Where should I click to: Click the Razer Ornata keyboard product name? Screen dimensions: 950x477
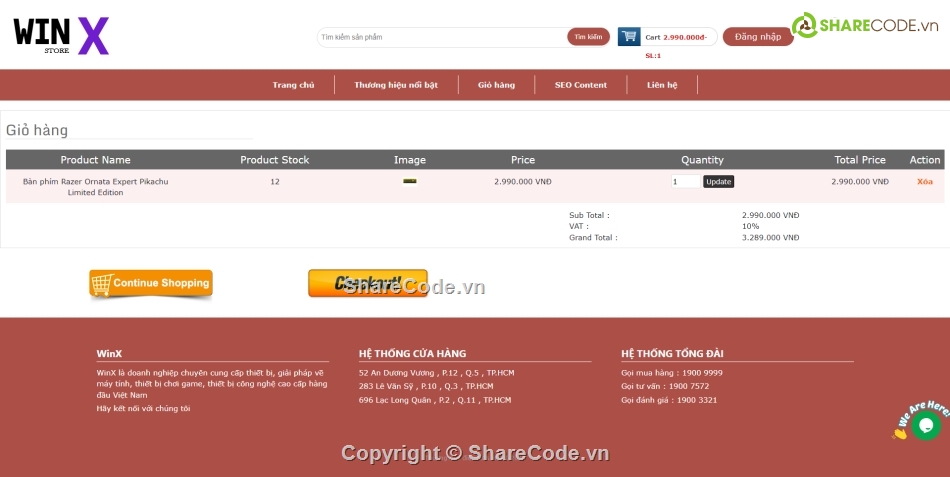click(x=95, y=187)
